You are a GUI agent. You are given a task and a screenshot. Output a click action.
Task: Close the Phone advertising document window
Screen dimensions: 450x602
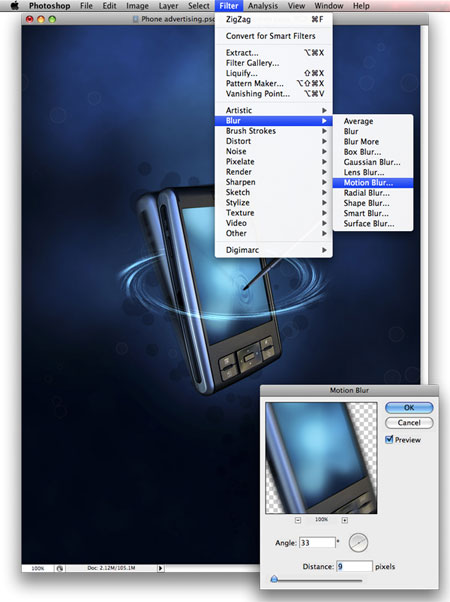pos(30,19)
